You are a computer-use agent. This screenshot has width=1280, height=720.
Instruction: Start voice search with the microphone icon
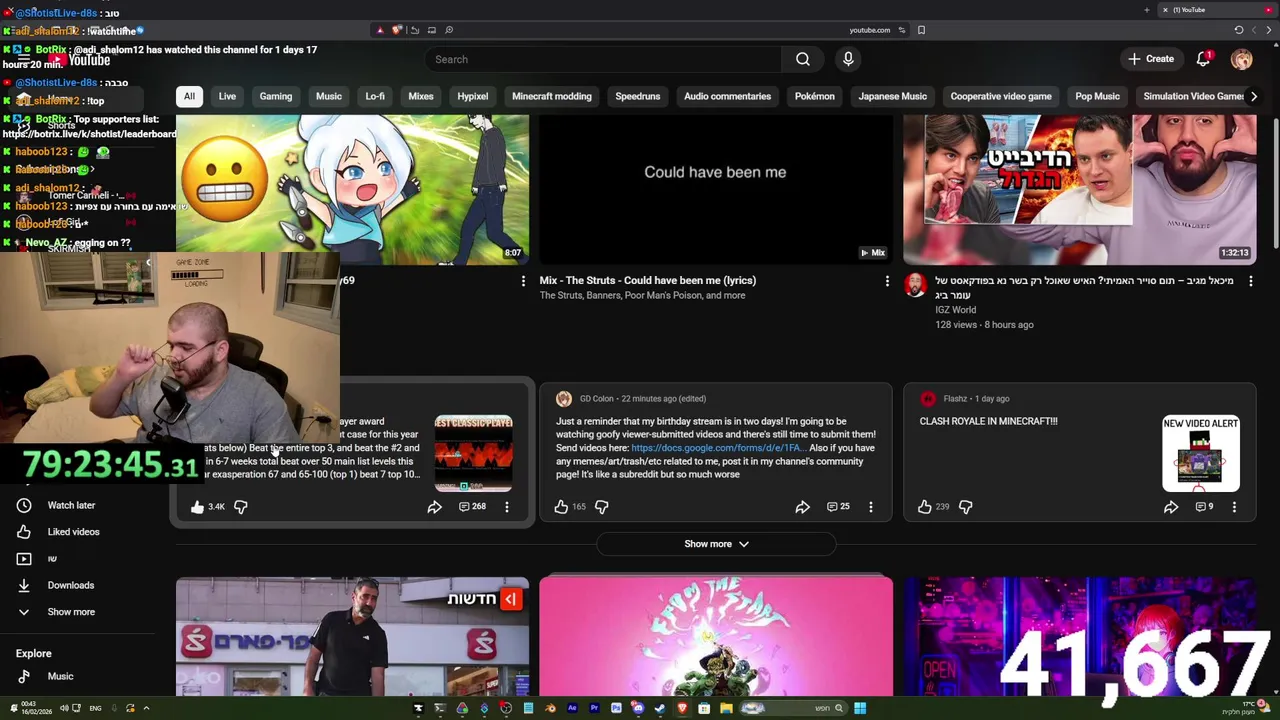848,59
